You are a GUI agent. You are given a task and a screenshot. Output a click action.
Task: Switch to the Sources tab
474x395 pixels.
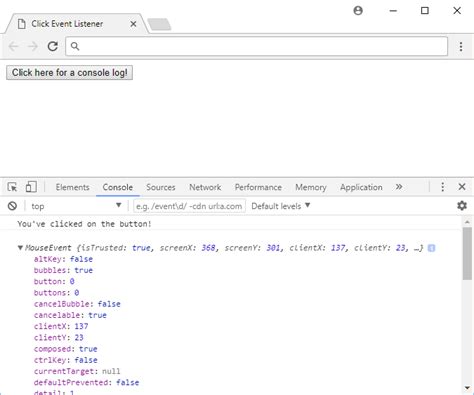click(x=161, y=187)
